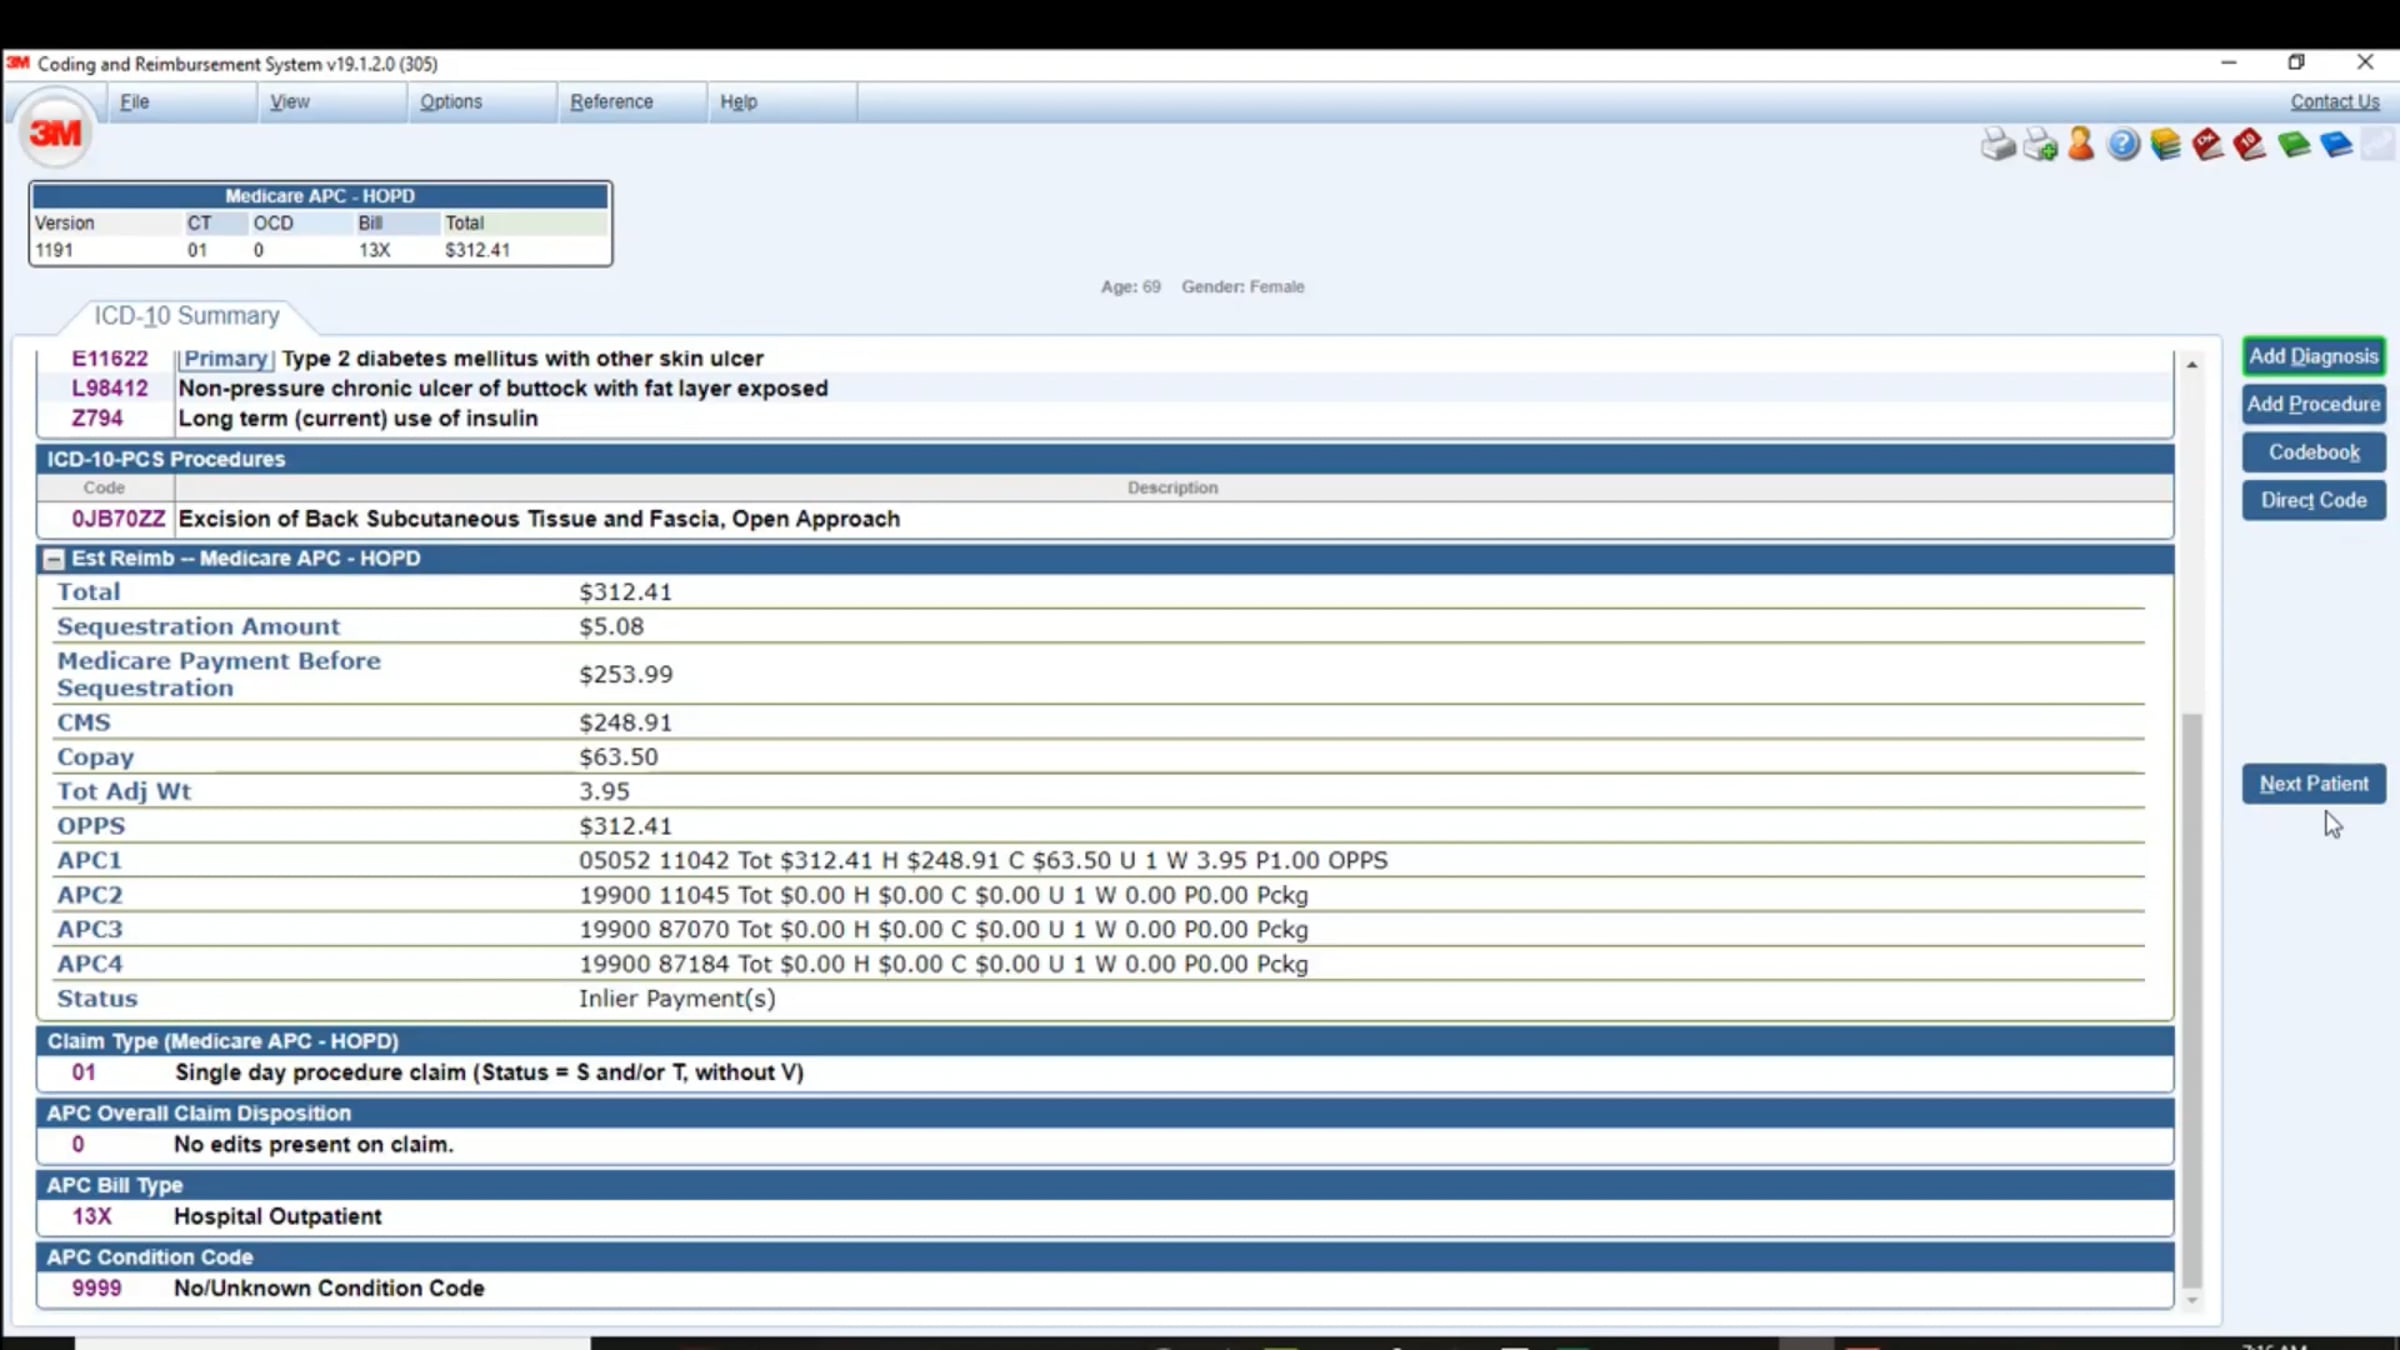This screenshot has width=2400, height=1350.
Task: Click APC bill type code 13X
Action: coord(91,1216)
